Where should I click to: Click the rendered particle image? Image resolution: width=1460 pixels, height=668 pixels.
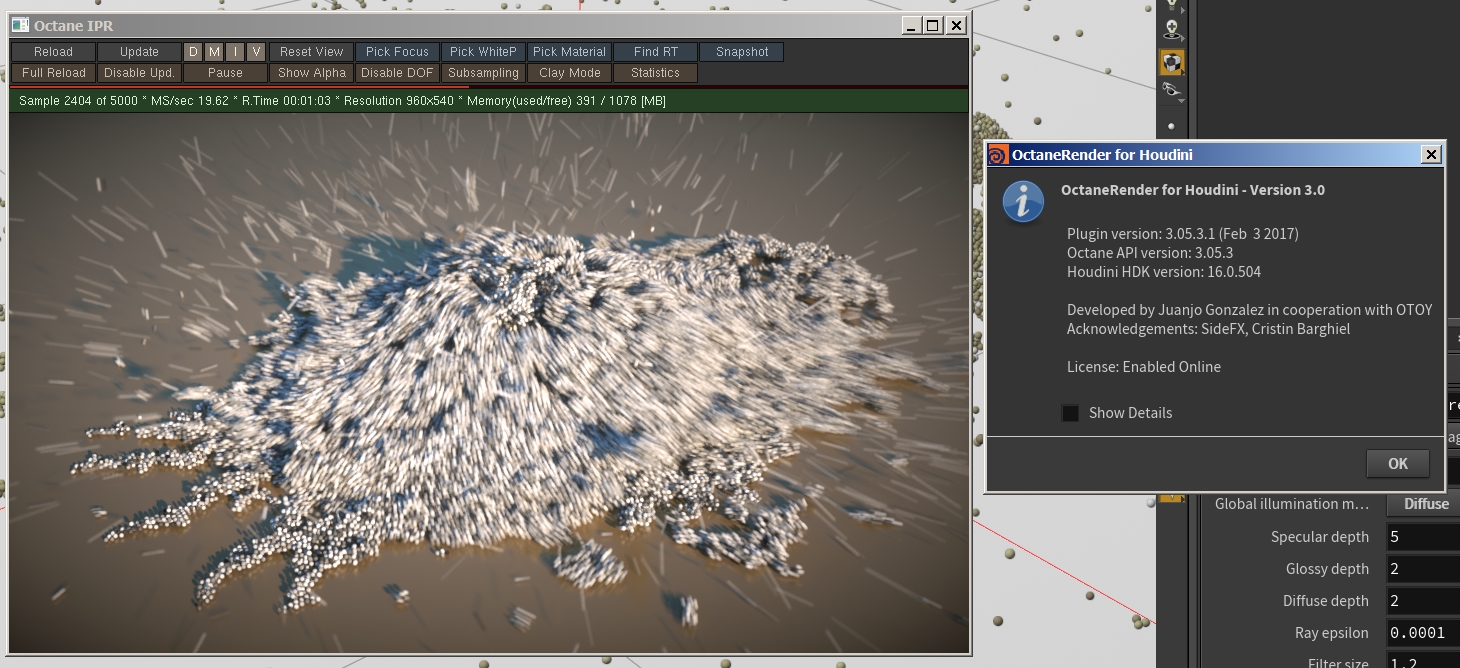click(489, 381)
